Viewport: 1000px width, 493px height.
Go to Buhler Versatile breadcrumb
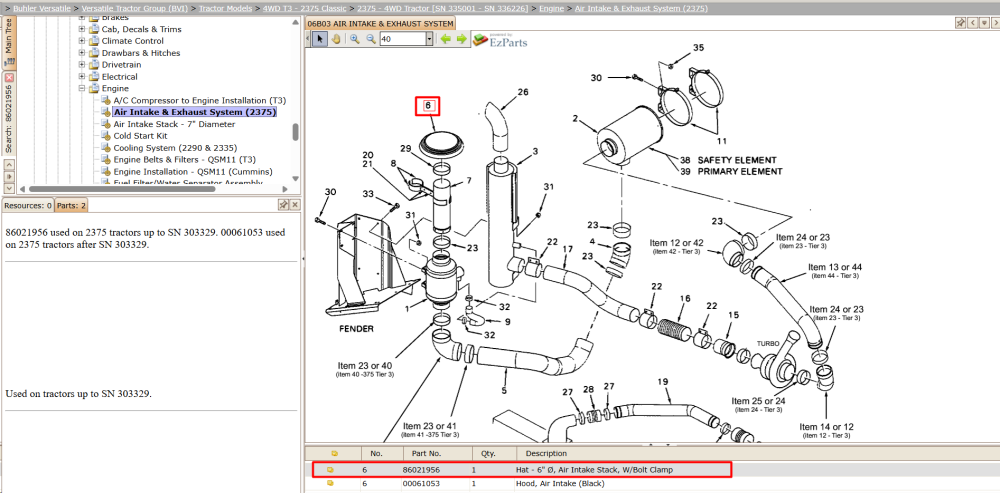(43, 8)
